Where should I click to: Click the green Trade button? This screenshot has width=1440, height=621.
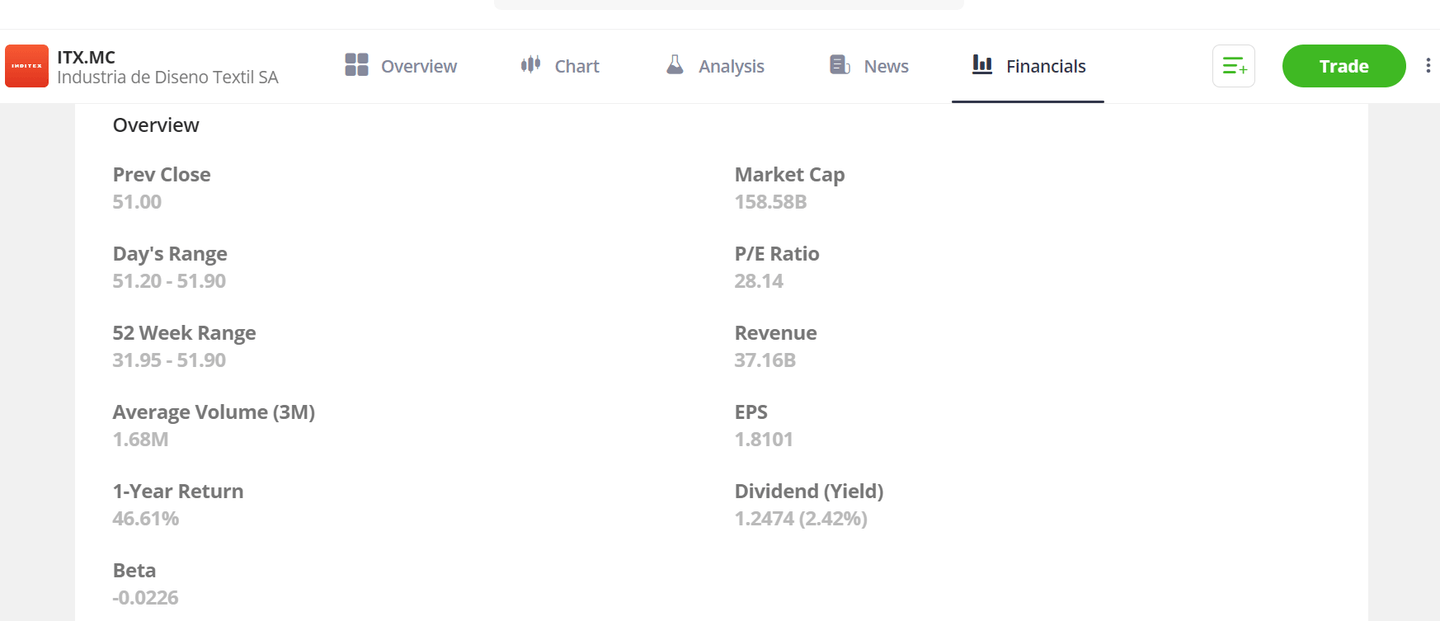(x=1343, y=65)
